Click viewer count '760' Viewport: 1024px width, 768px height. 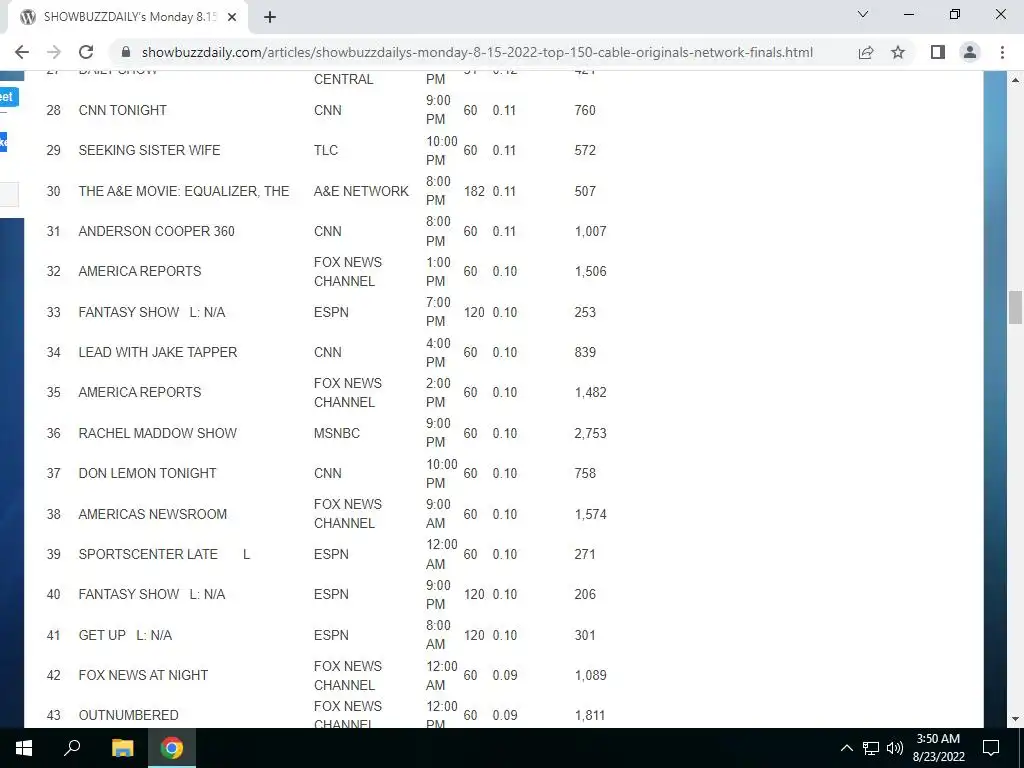(585, 110)
